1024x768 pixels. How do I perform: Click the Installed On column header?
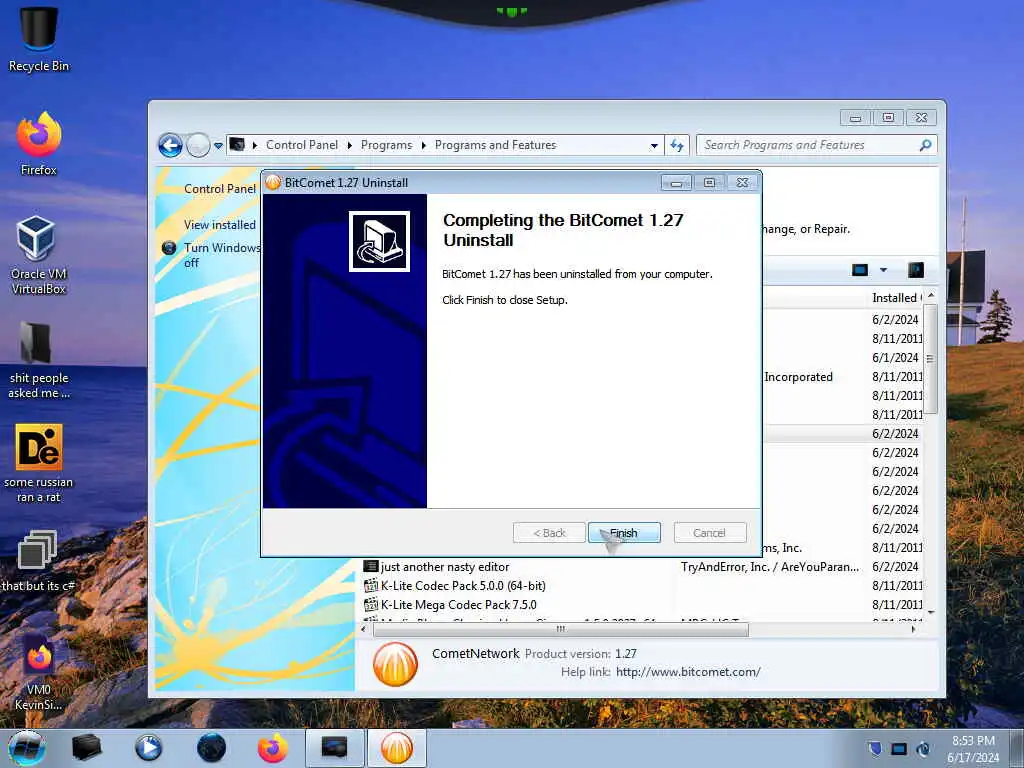[x=897, y=298]
